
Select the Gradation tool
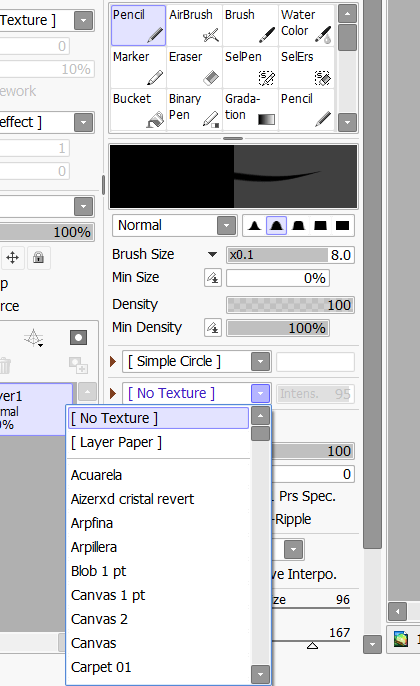tap(250, 109)
